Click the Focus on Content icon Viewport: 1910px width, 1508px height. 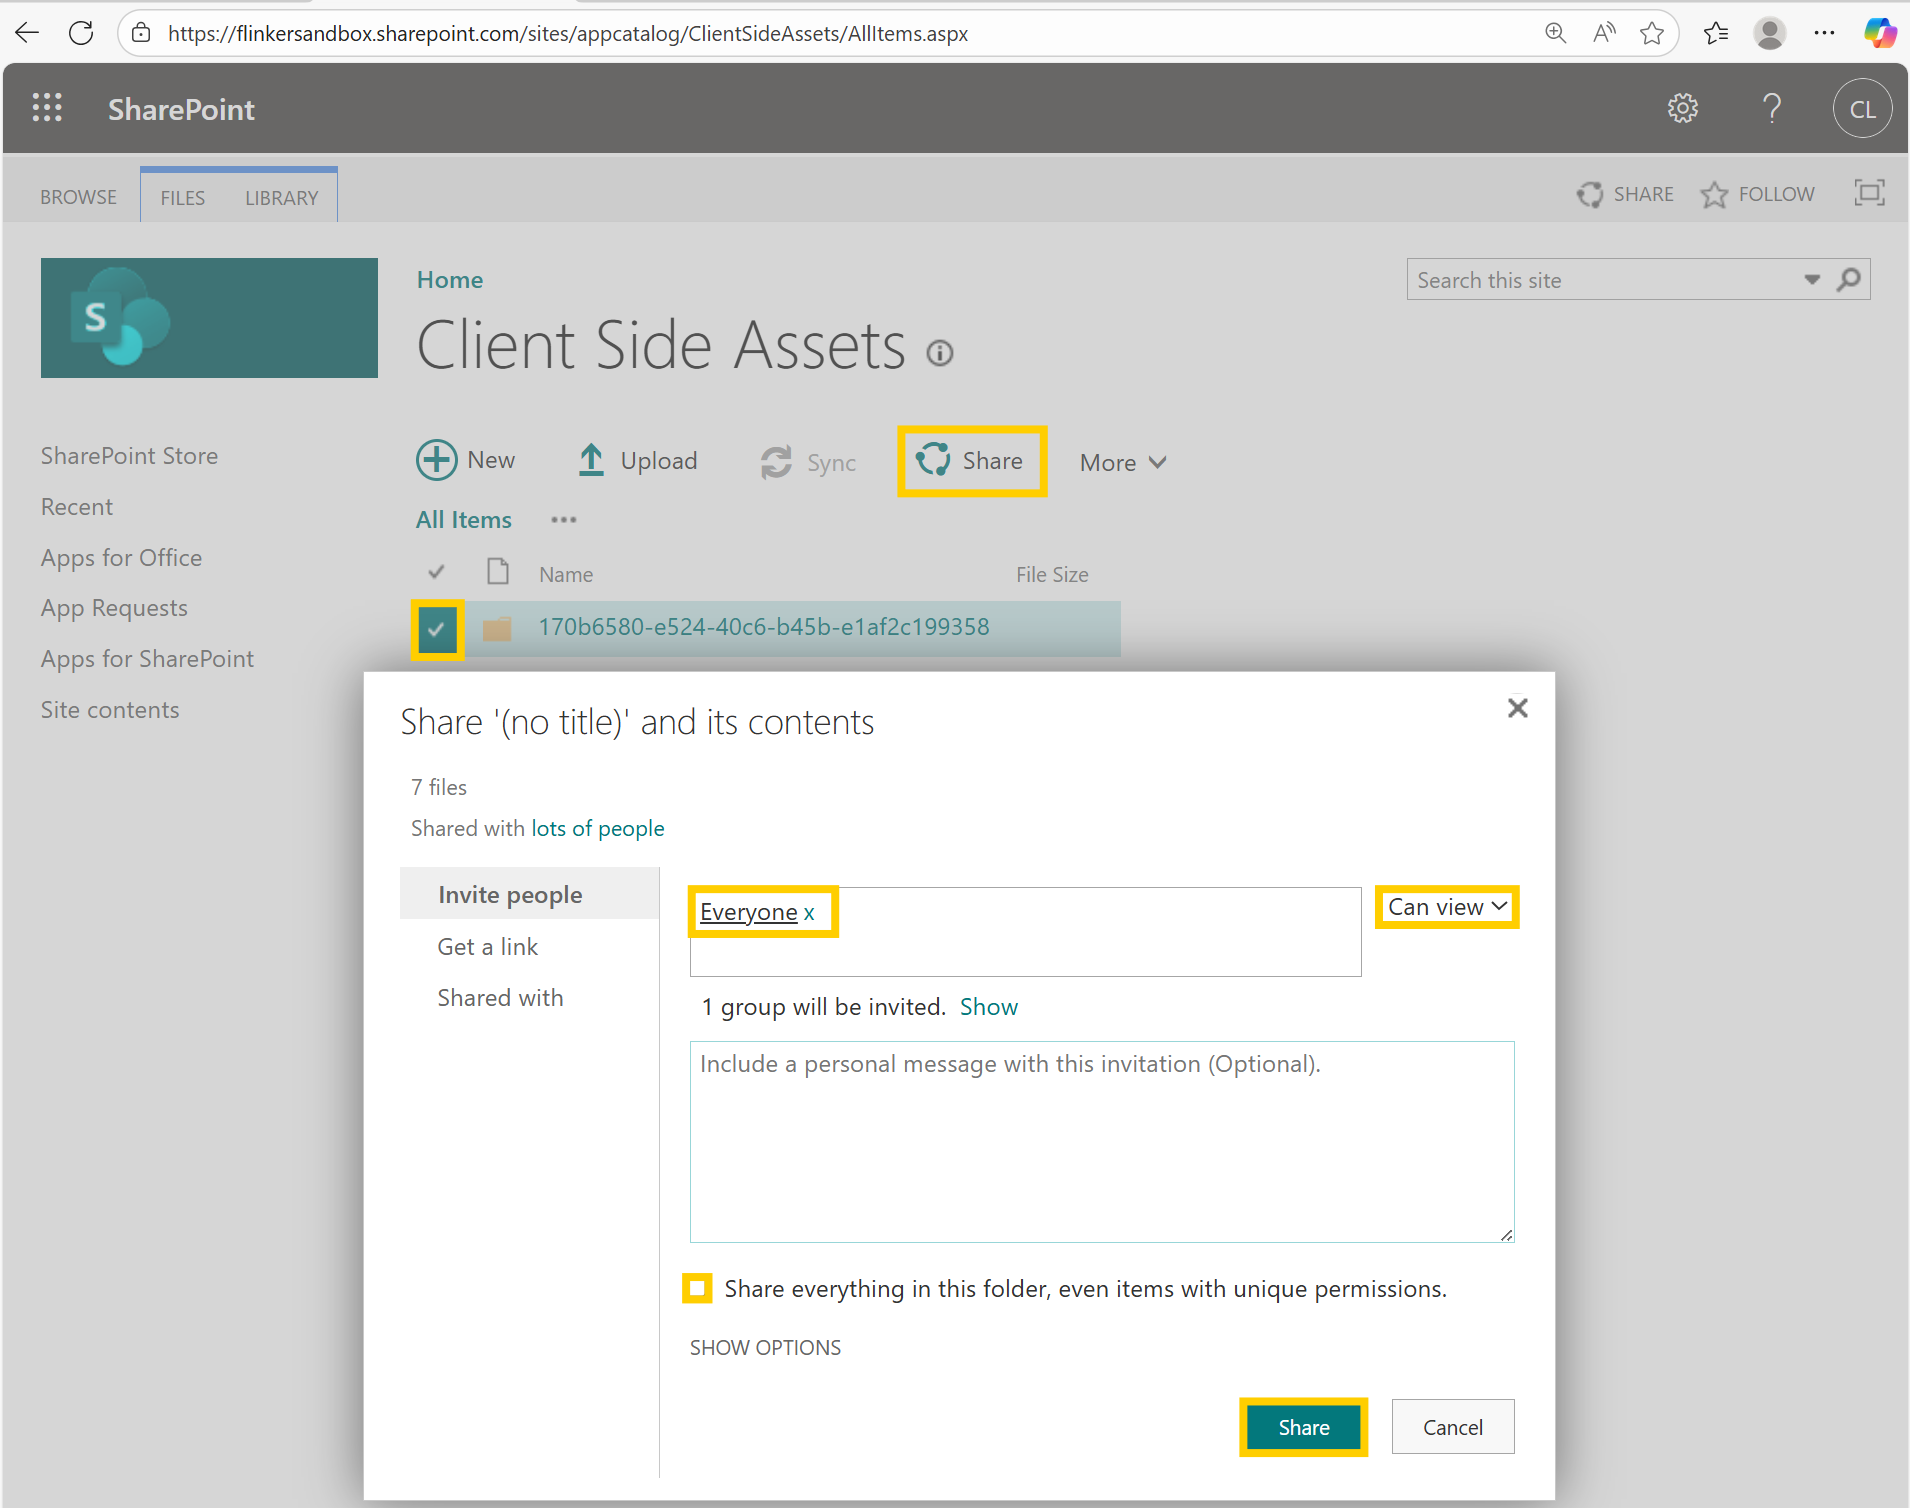pos(1868,193)
